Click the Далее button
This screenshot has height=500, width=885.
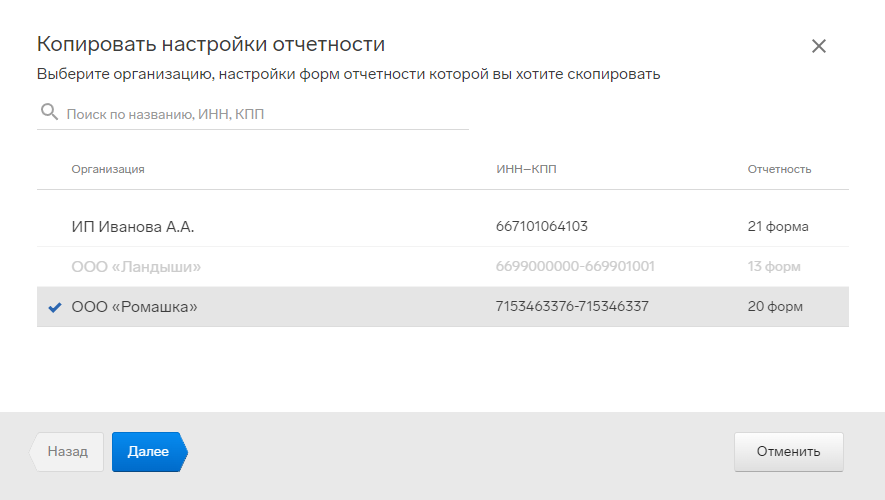pyautogui.click(x=149, y=451)
